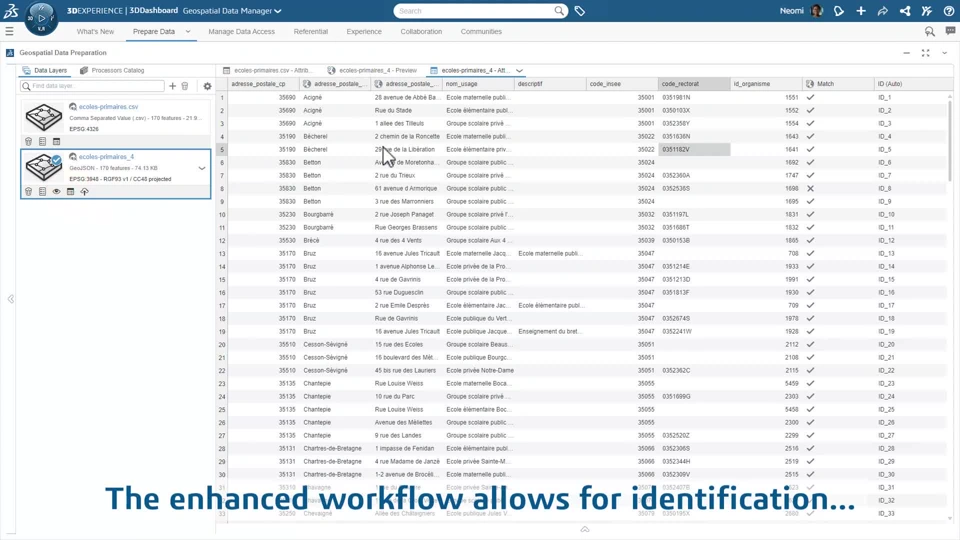Toggle Match checkmark in row 20
The height and width of the screenshot is (540, 960).
810,345
